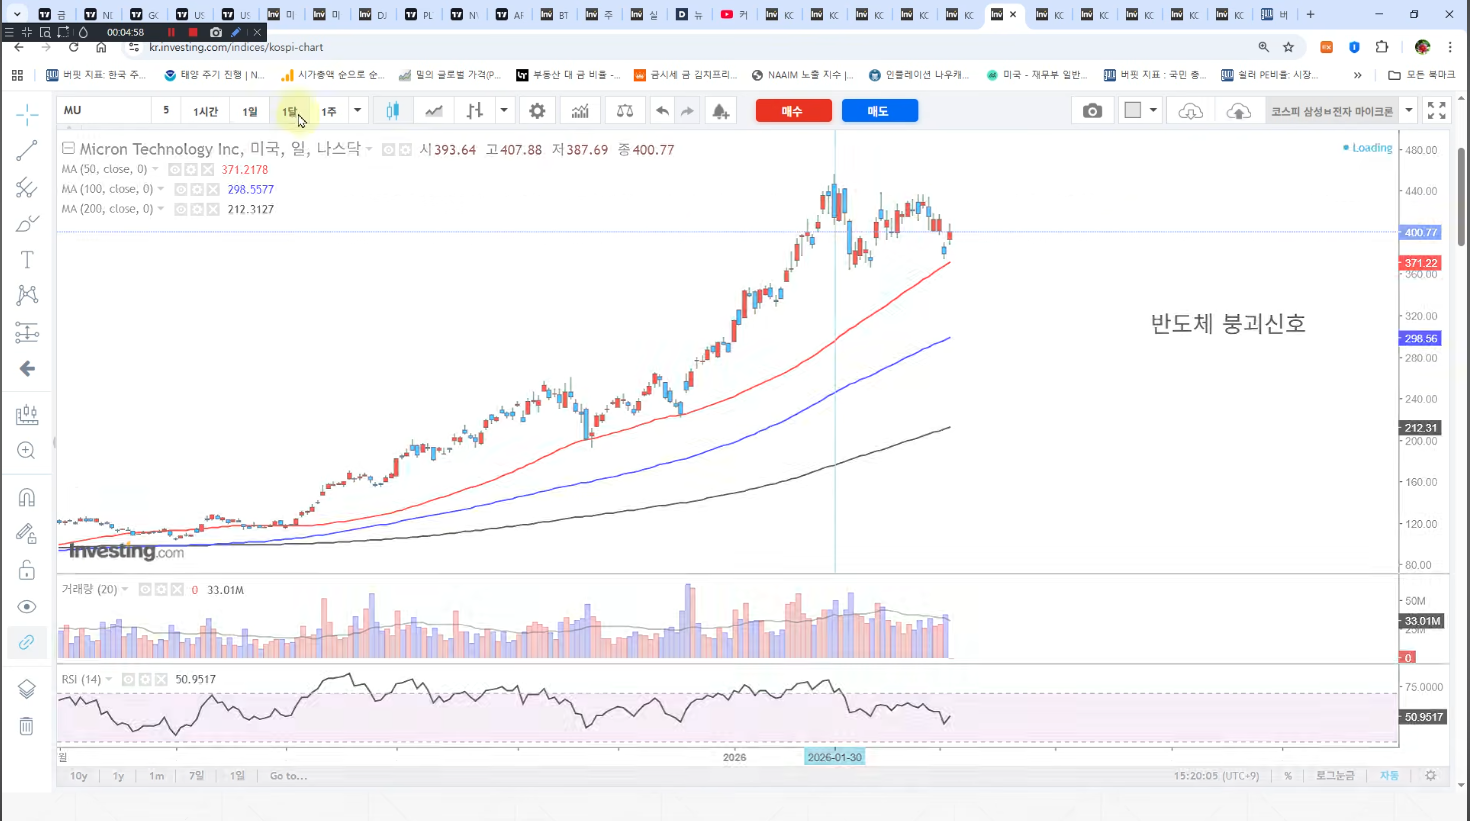Open the chart settings gear
Screen dimensions: 1470x821
537,111
